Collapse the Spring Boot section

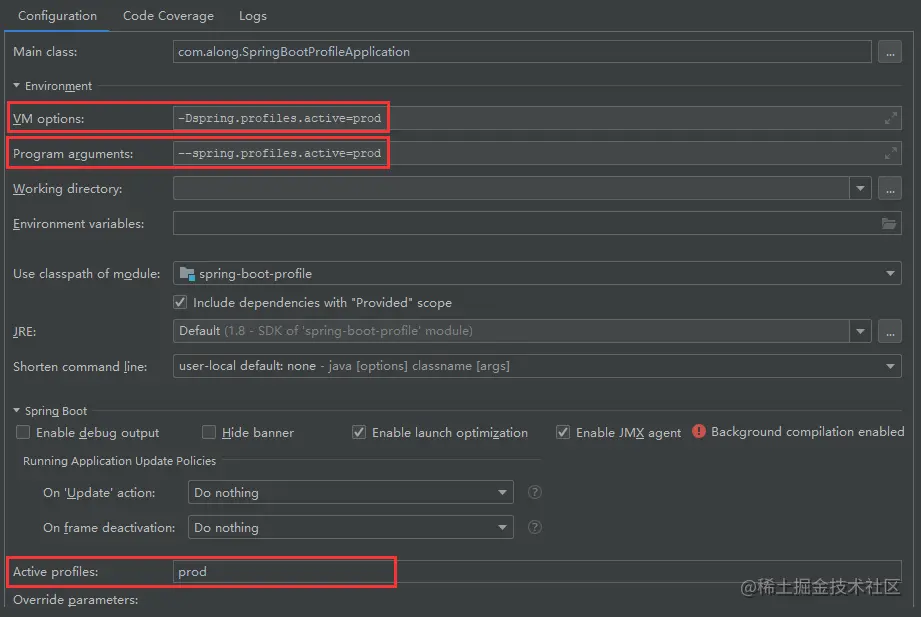[x=16, y=410]
